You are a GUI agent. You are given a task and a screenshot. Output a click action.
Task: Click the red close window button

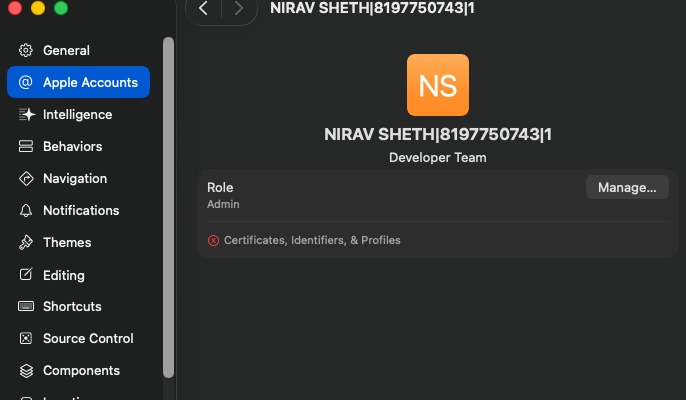click(15, 7)
